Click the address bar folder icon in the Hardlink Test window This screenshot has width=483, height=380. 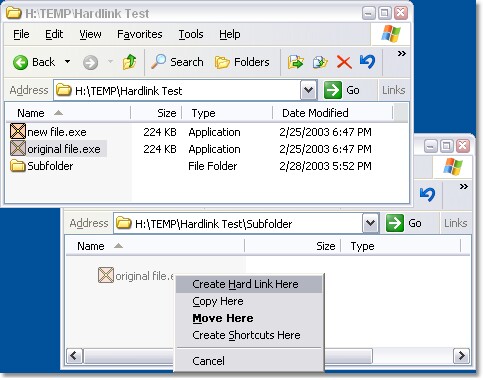tap(63, 90)
